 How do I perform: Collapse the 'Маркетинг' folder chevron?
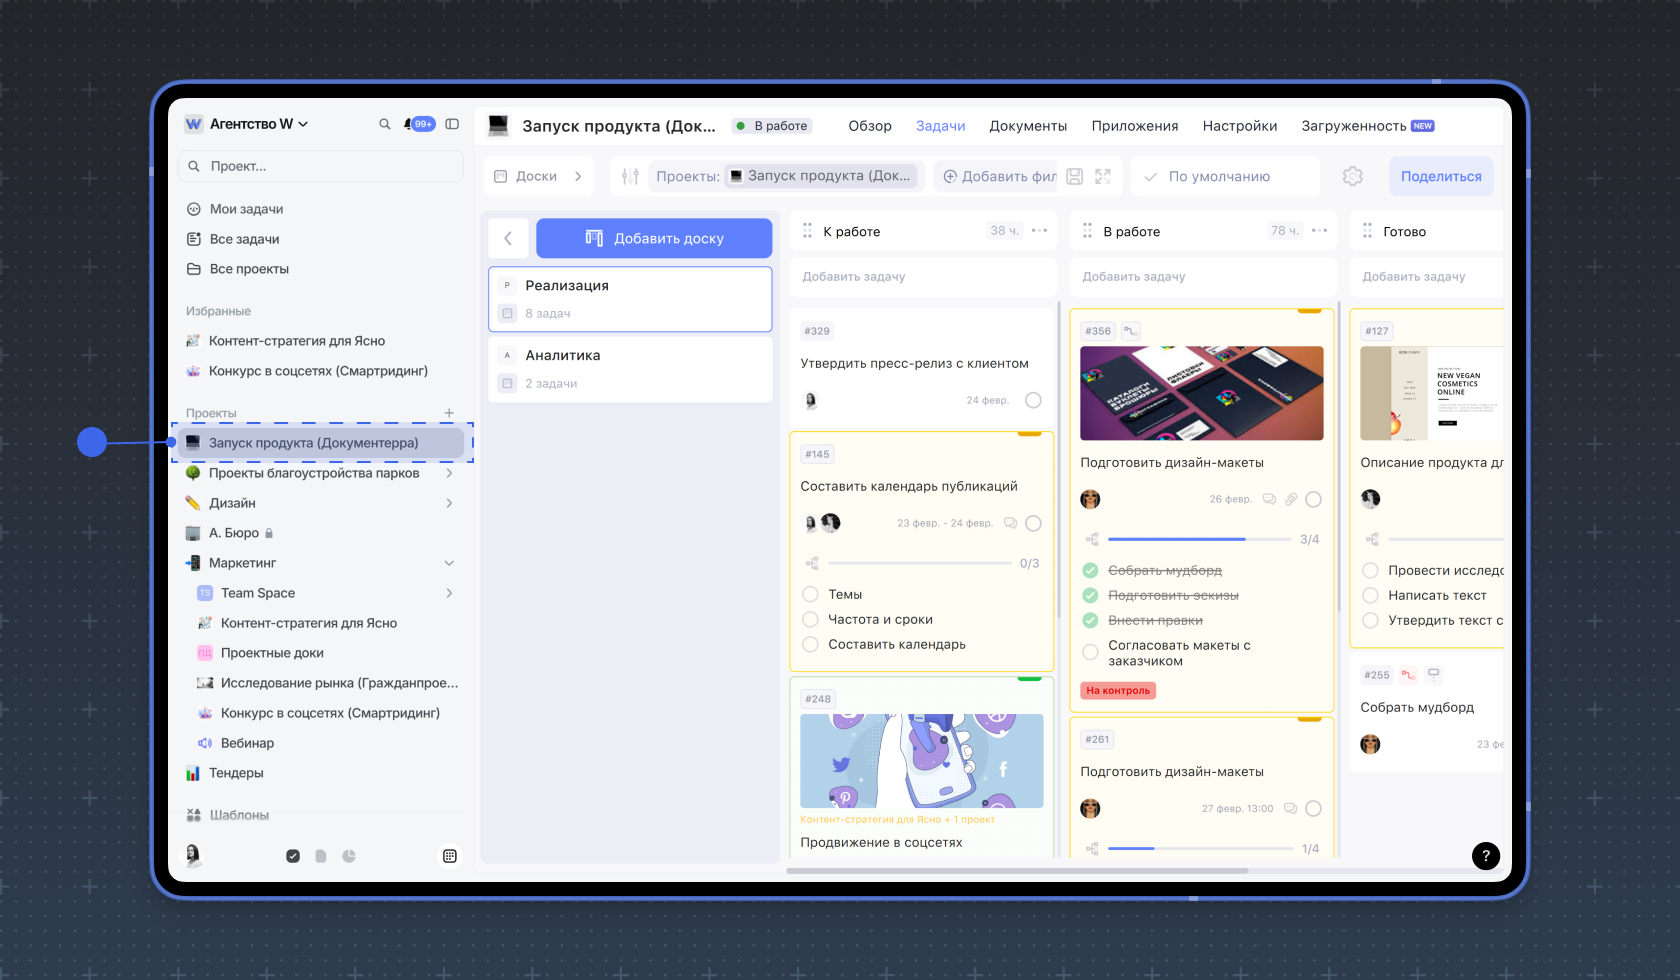pos(449,563)
